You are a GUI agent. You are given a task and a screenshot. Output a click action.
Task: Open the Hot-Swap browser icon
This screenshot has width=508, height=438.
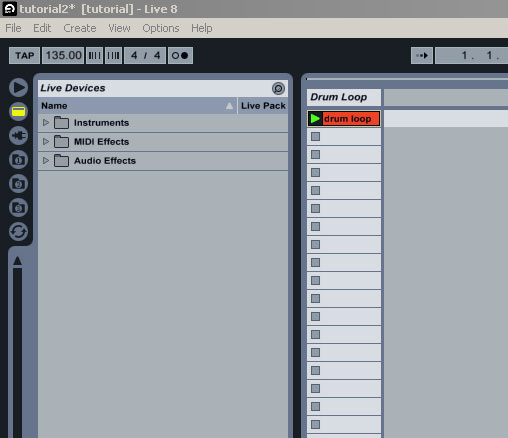point(19,232)
